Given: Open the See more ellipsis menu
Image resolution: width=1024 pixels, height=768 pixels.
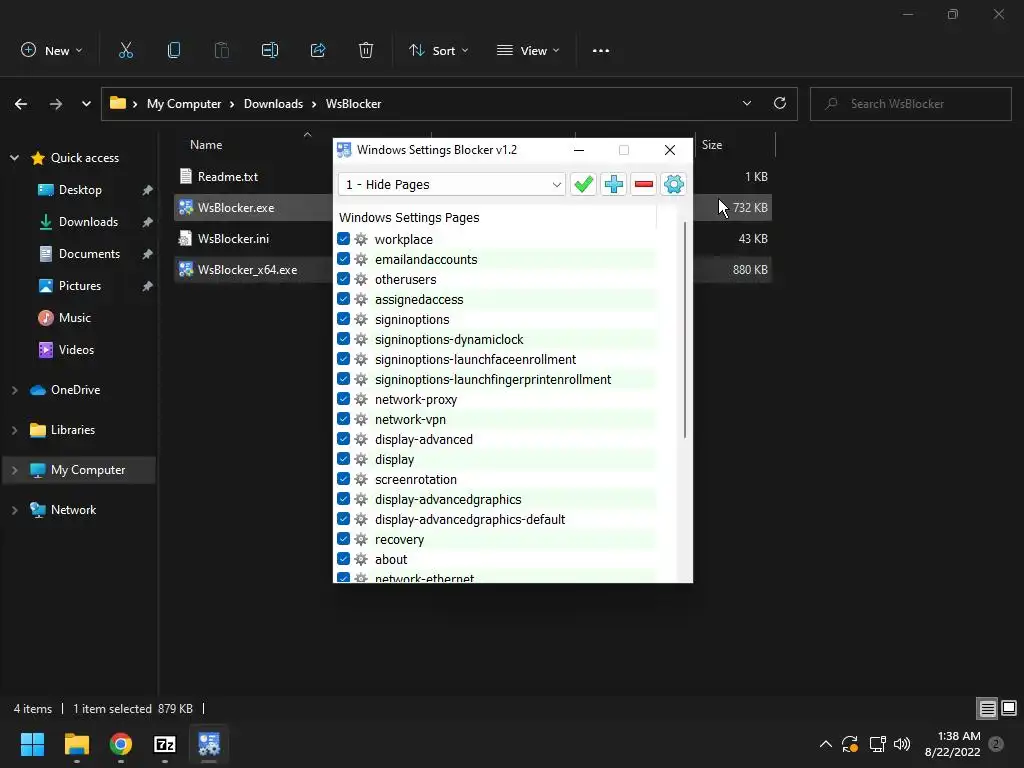Looking at the screenshot, I should coord(601,50).
